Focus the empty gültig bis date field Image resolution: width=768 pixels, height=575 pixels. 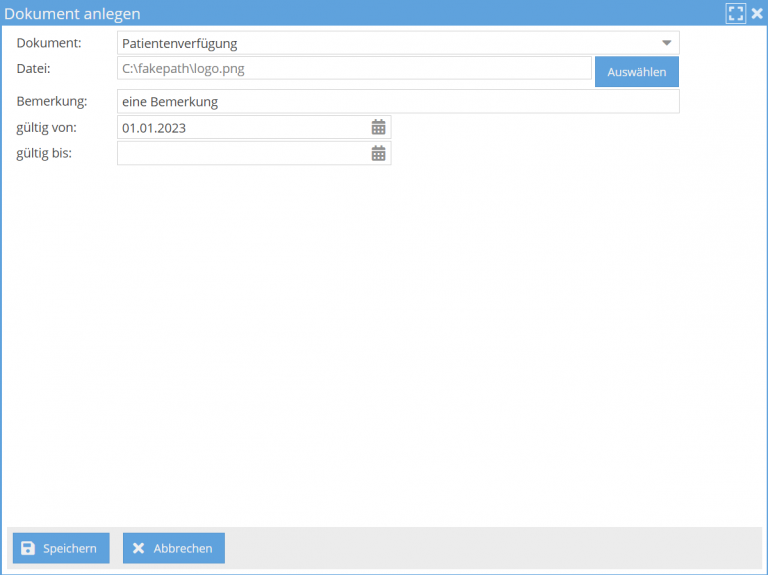[240, 154]
